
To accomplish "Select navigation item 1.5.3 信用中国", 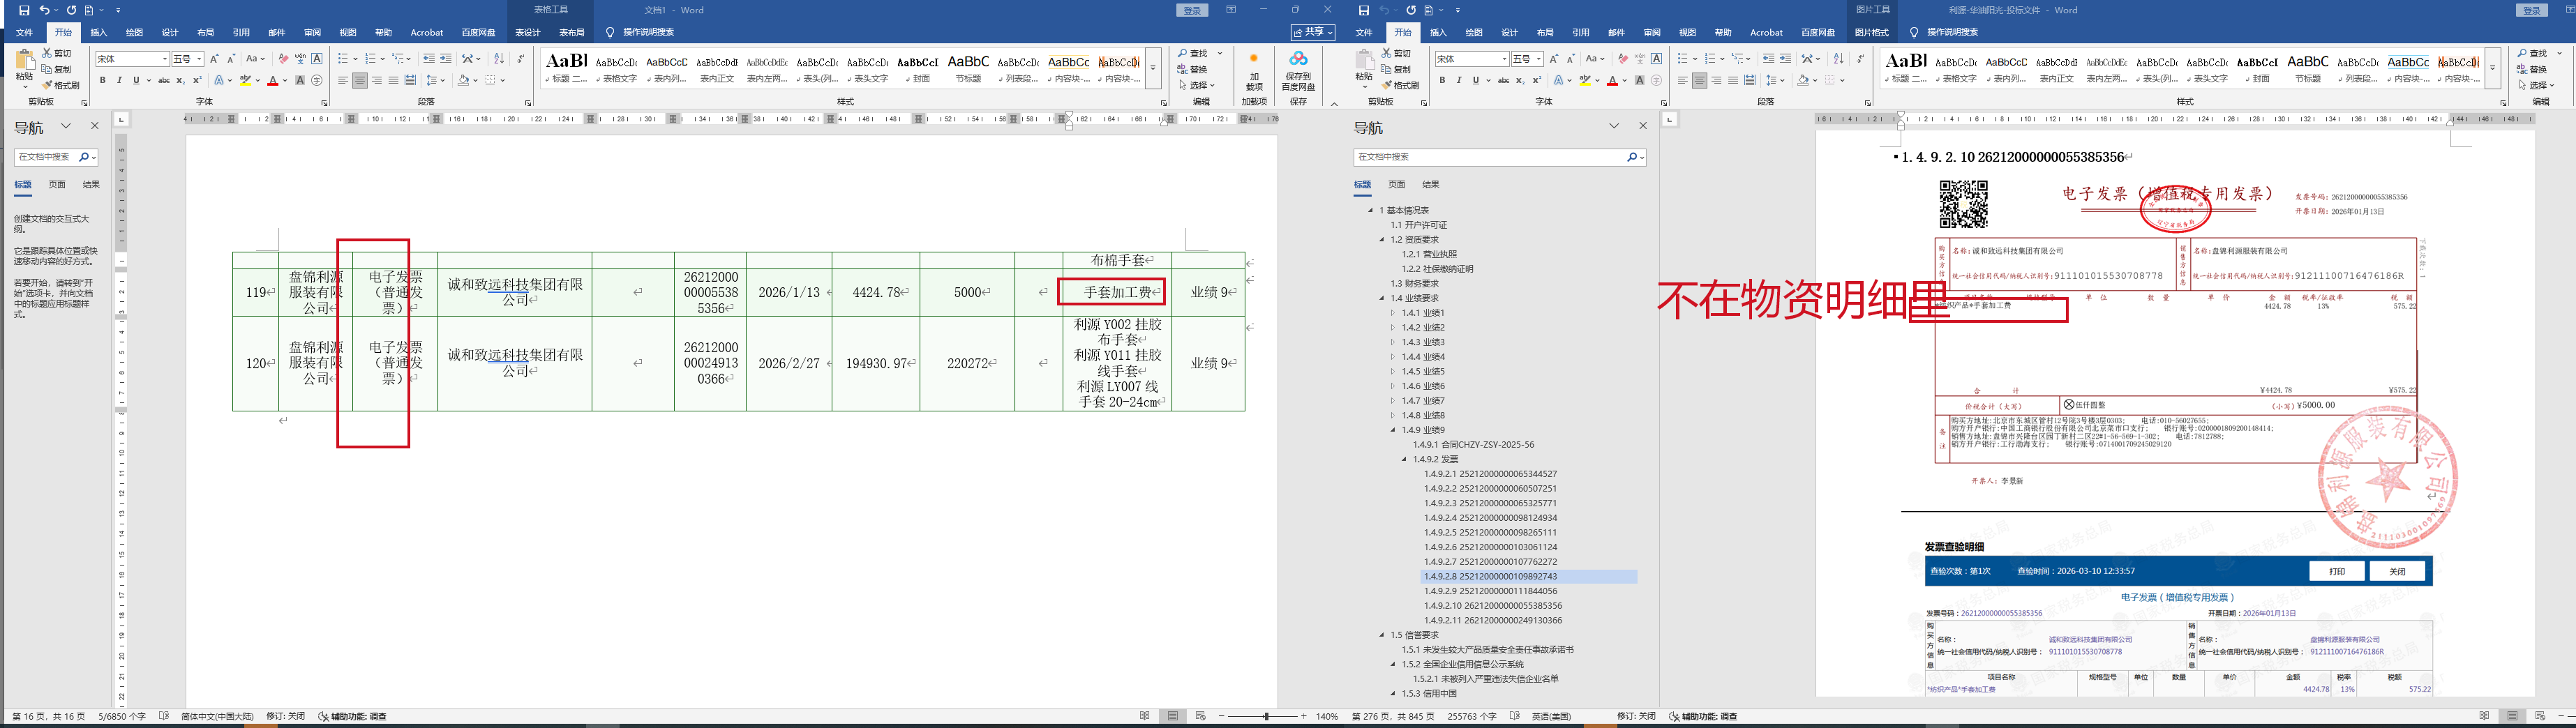I will point(1429,693).
